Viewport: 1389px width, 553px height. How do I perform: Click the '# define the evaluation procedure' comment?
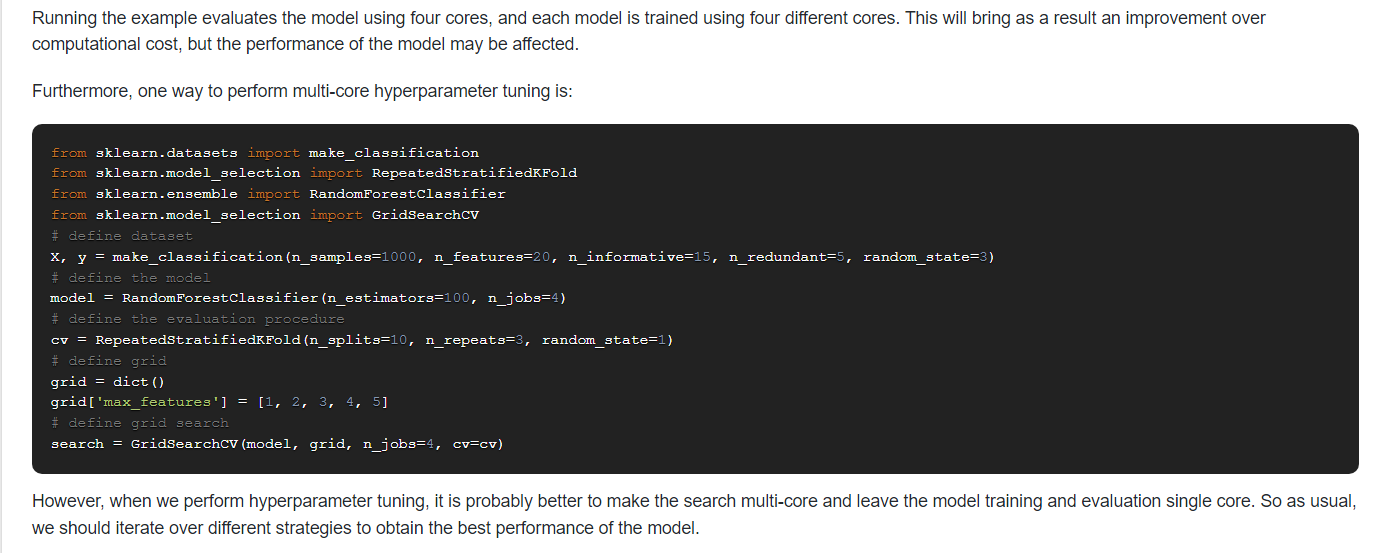[197, 319]
